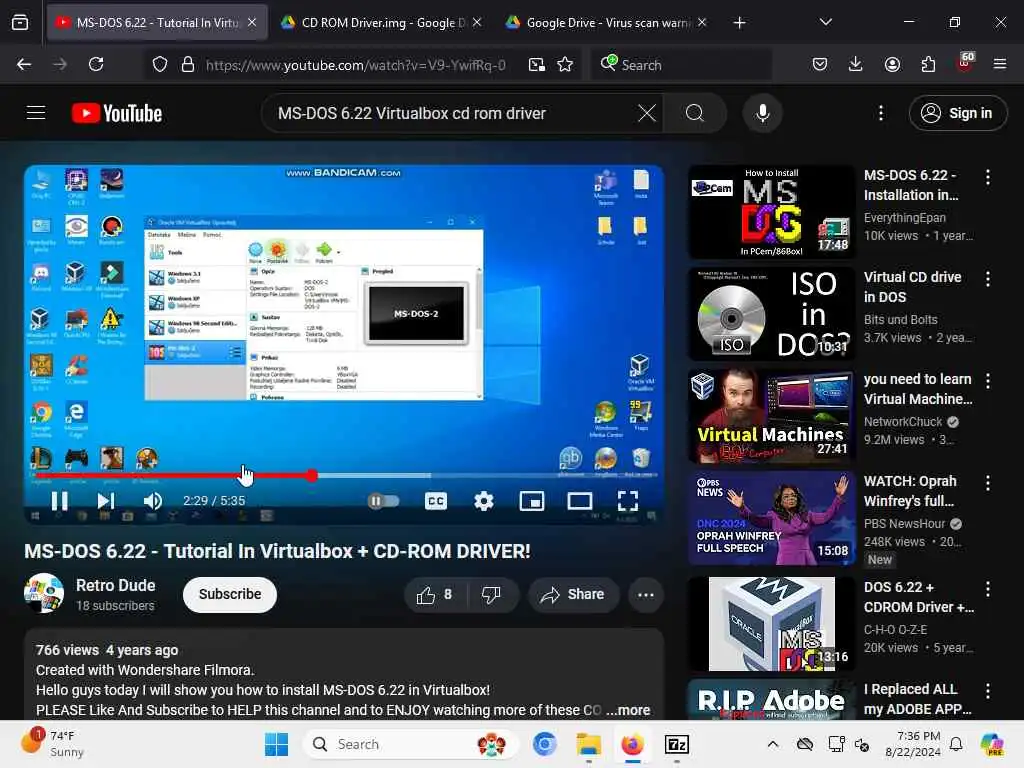
Task: Dislike the video
Action: (x=491, y=595)
